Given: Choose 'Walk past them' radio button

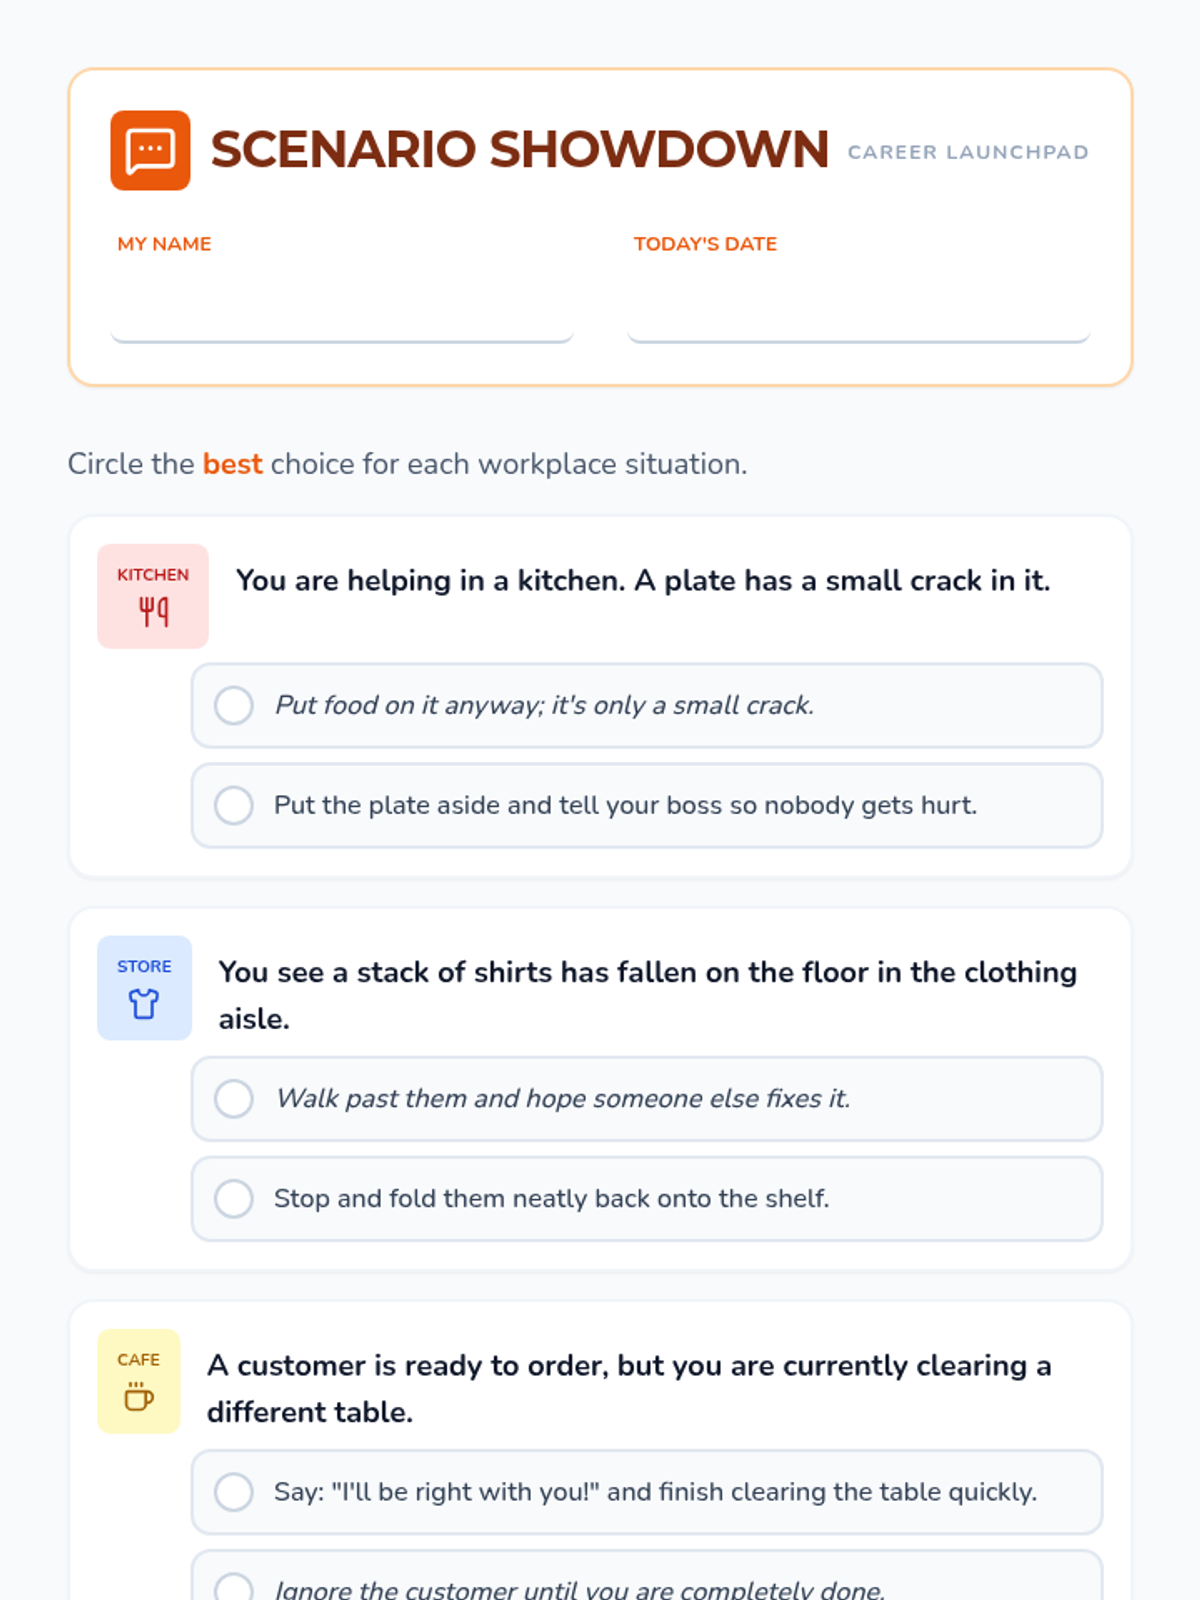Looking at the screenshot, I should (x=234, y=1098).
